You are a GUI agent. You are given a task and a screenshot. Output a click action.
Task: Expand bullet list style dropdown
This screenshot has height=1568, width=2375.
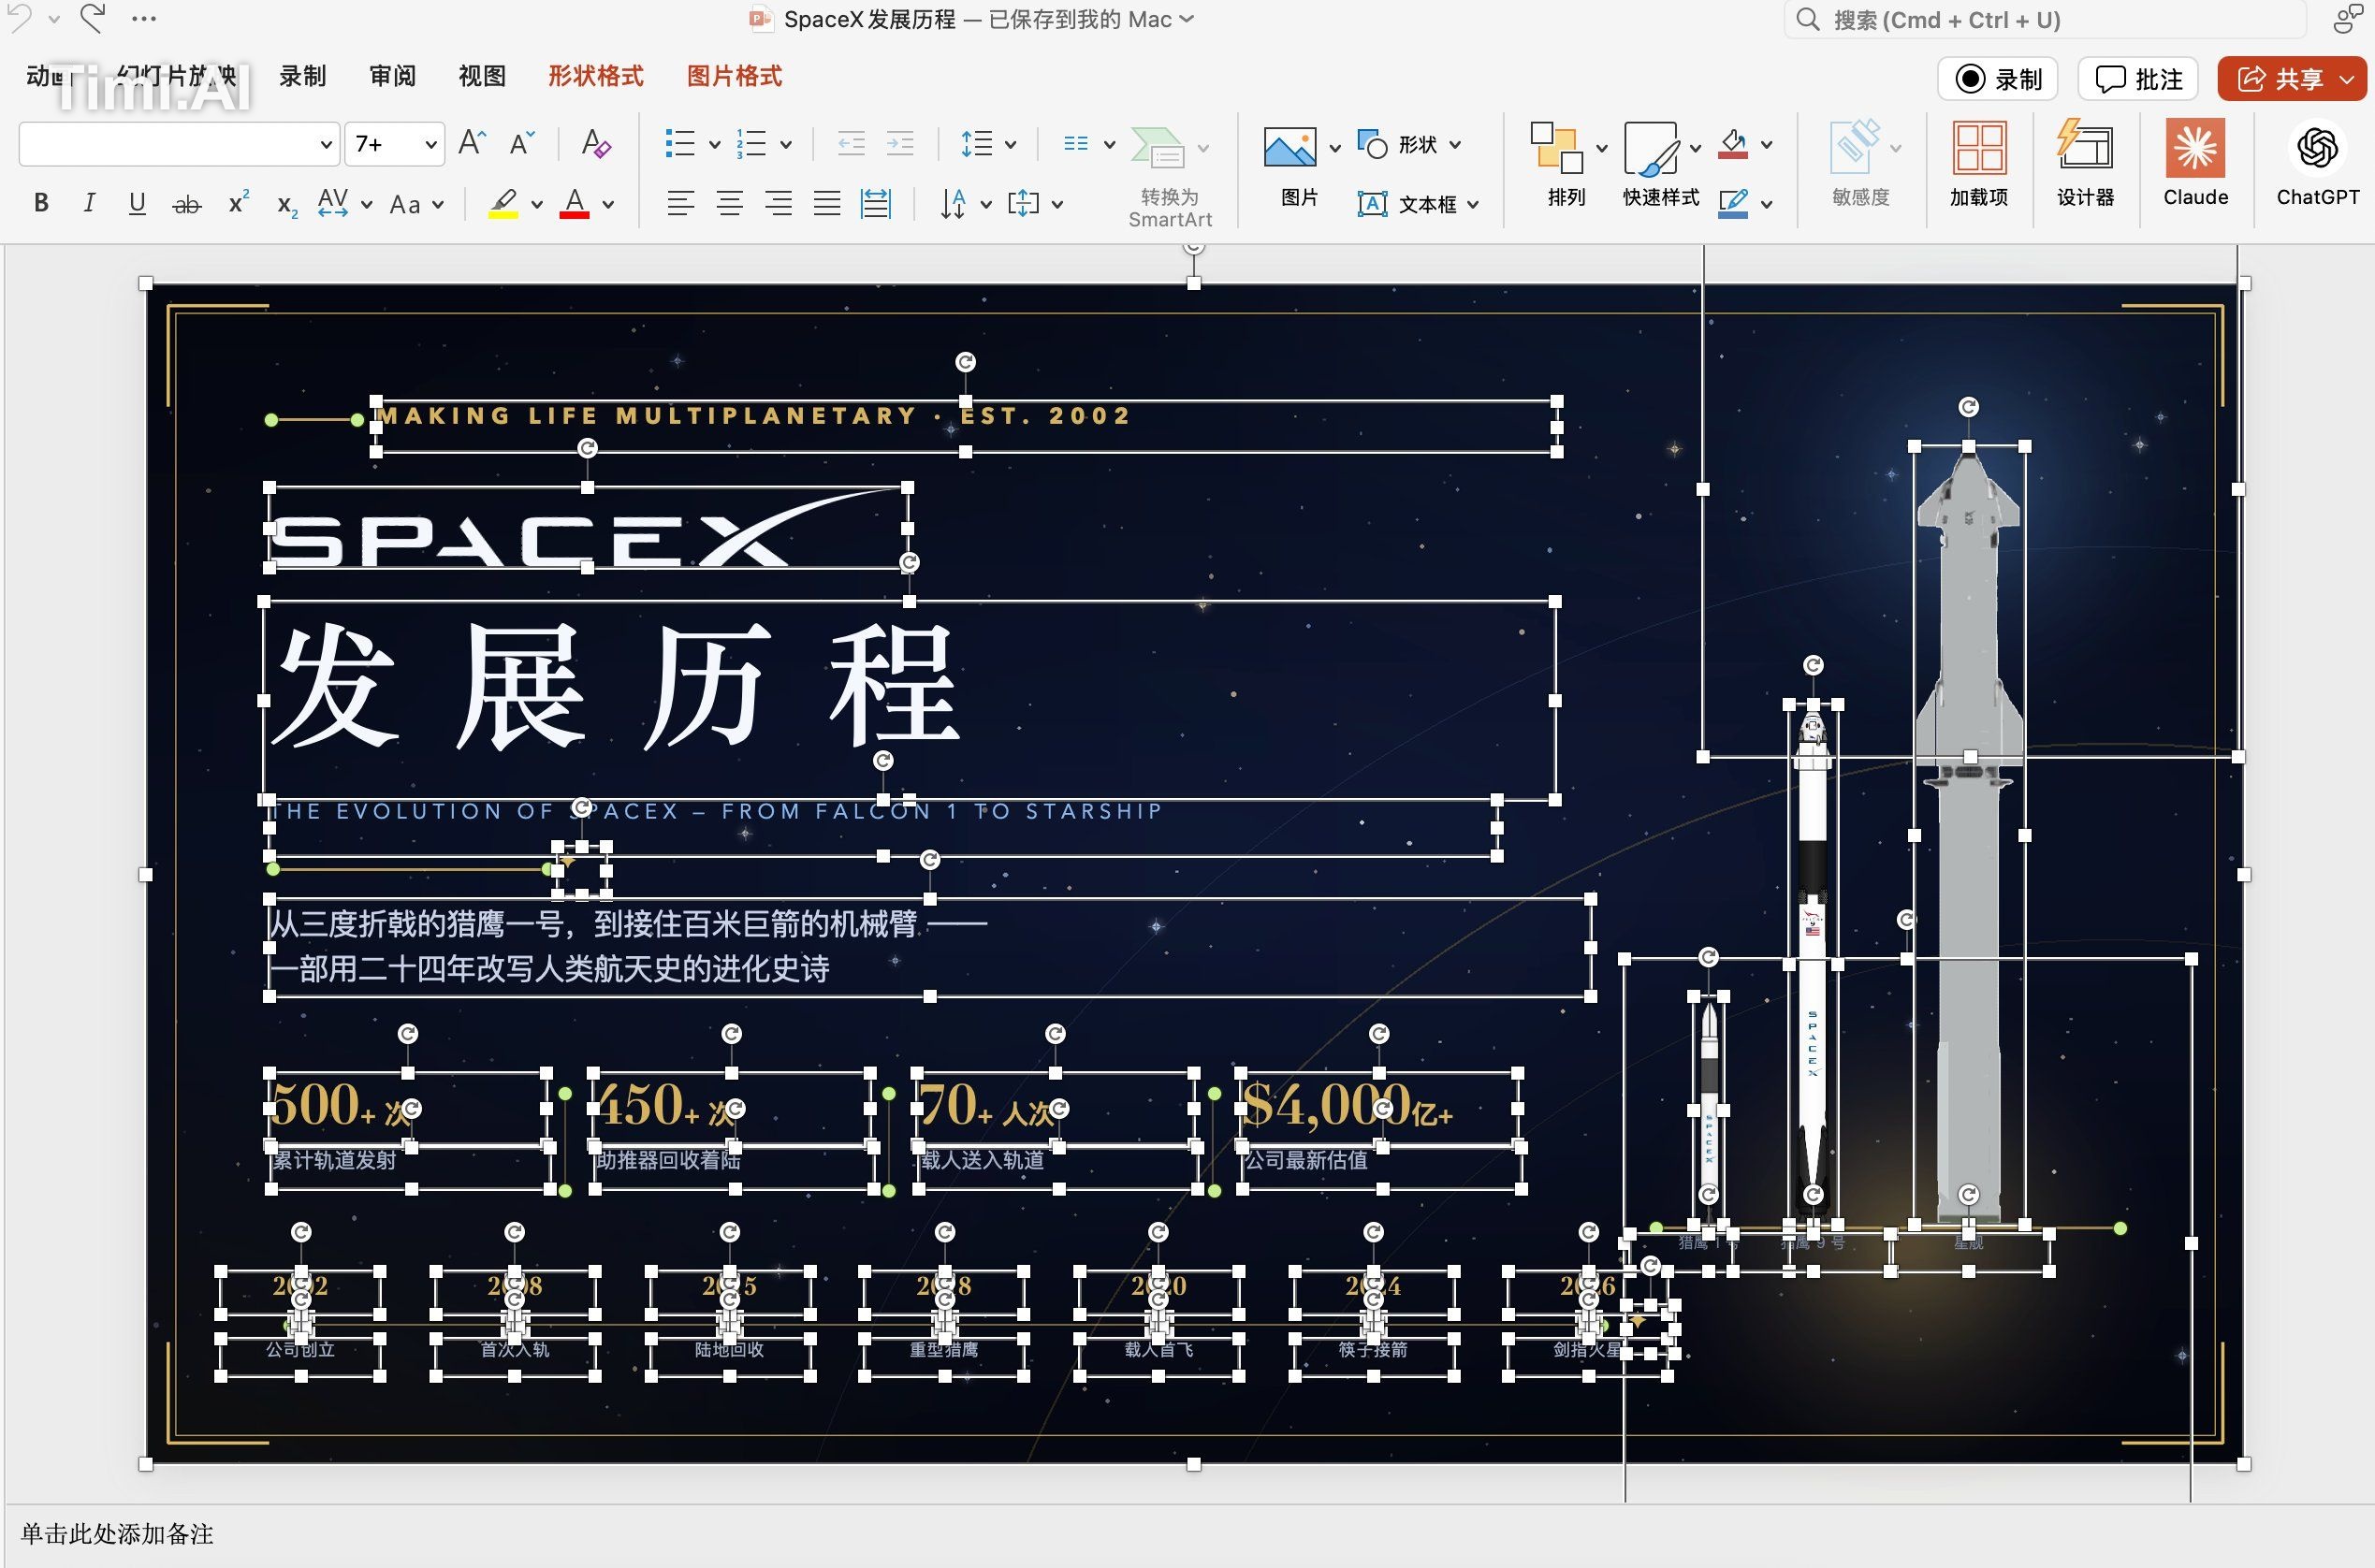click(714, 145)
